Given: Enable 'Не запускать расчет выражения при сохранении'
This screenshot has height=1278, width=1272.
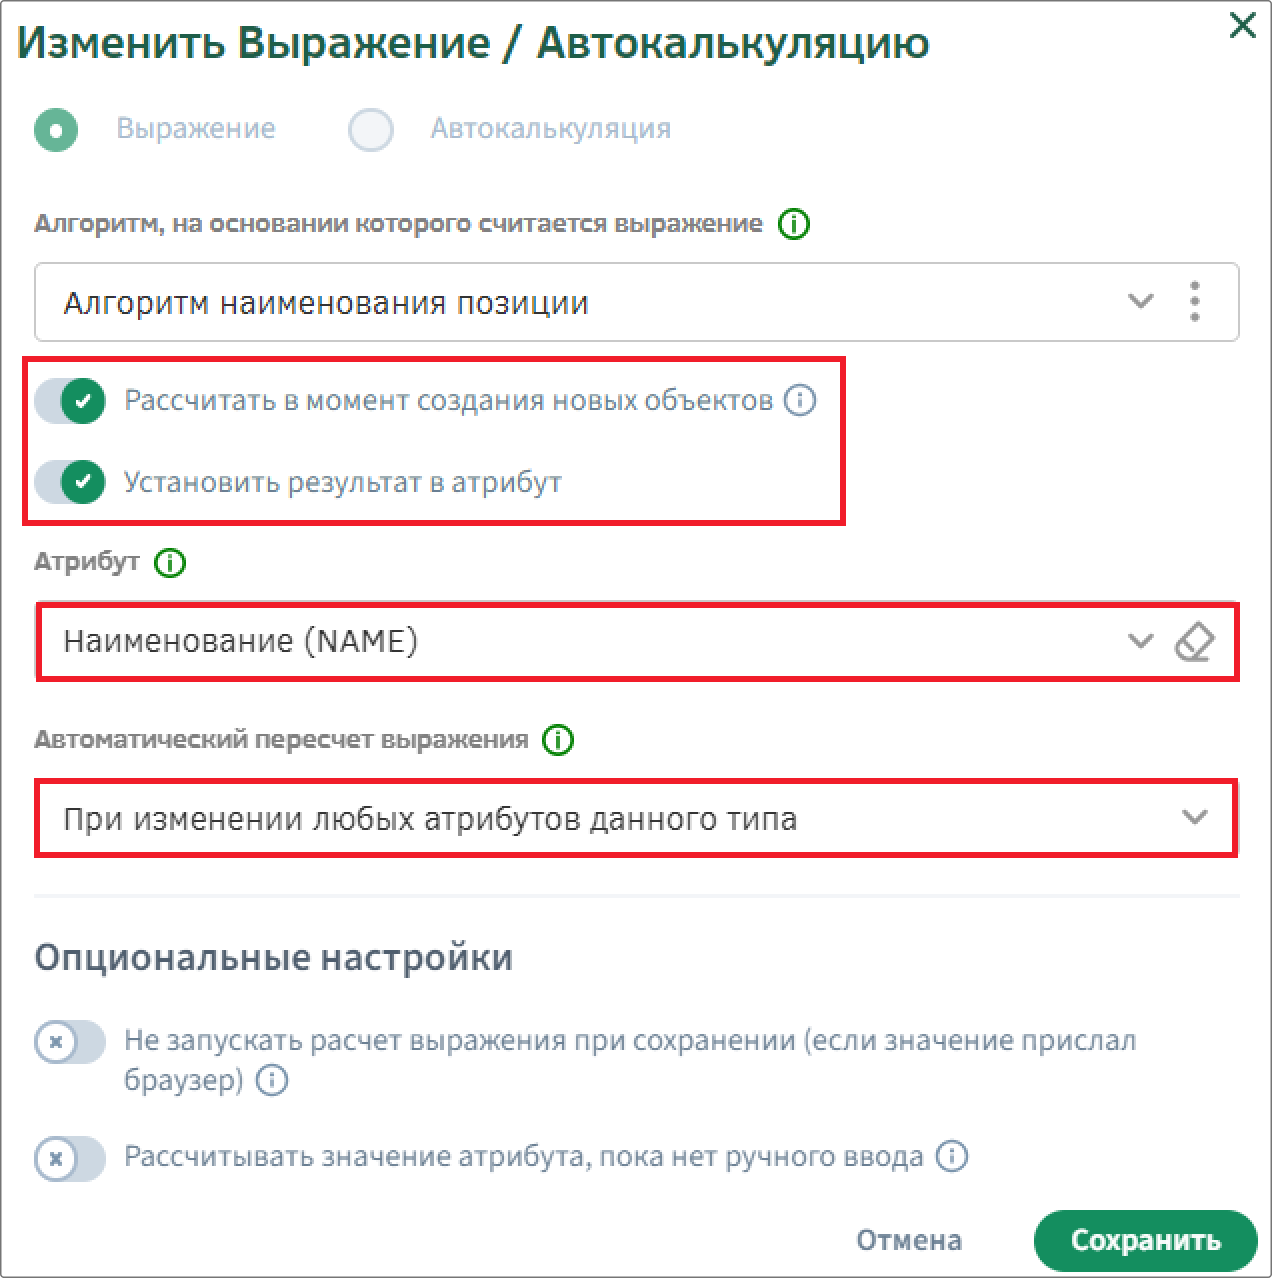Looking at the screenshot, I should click(x=70, y=1042).
